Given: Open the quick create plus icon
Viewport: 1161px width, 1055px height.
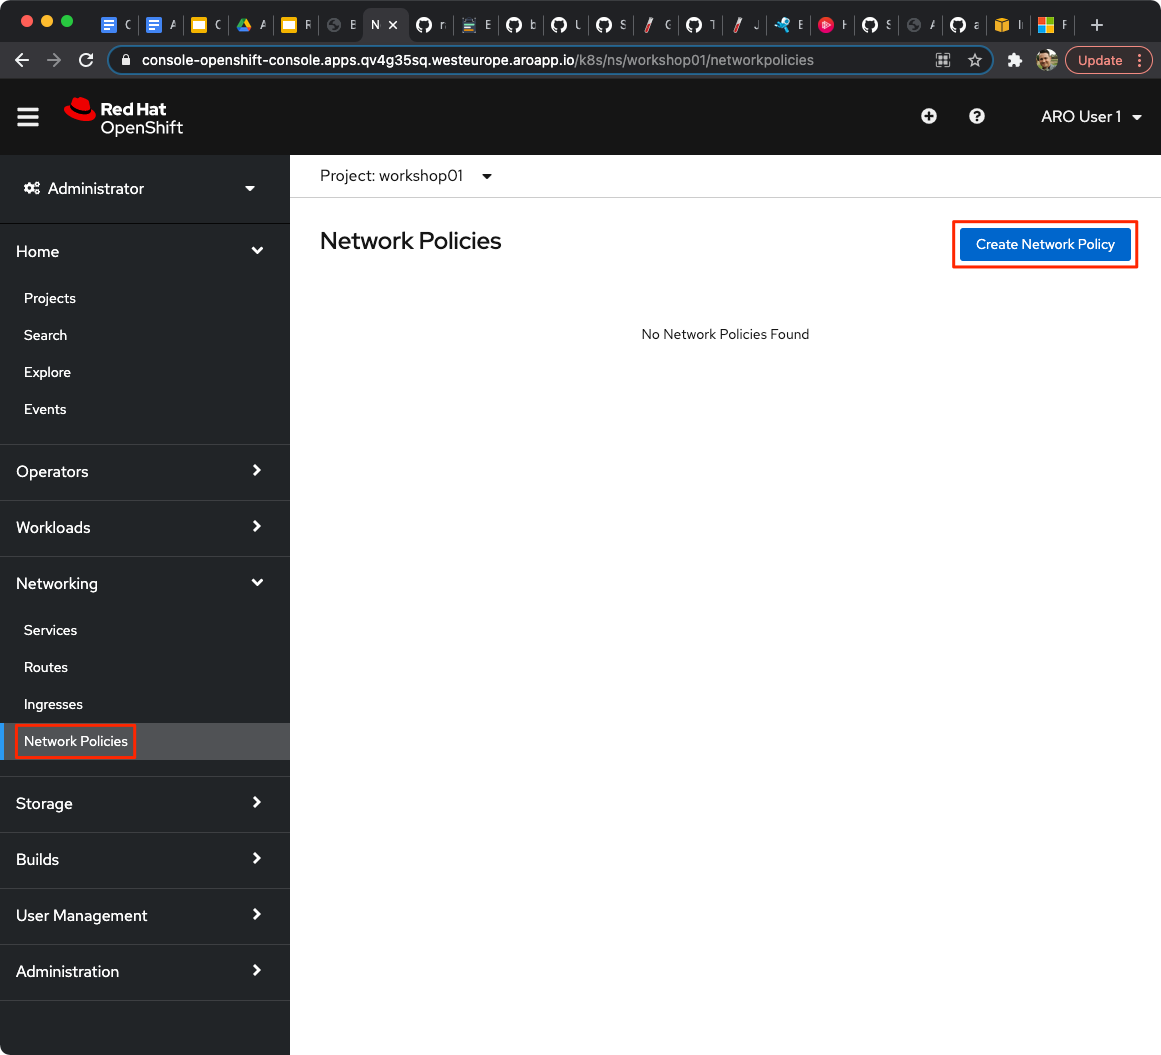Looking at the screenshot, I should point(928,116).
